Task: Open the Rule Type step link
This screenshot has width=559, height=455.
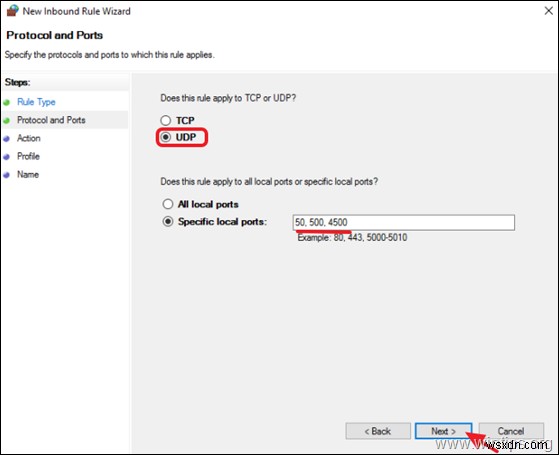Action: 36,102
